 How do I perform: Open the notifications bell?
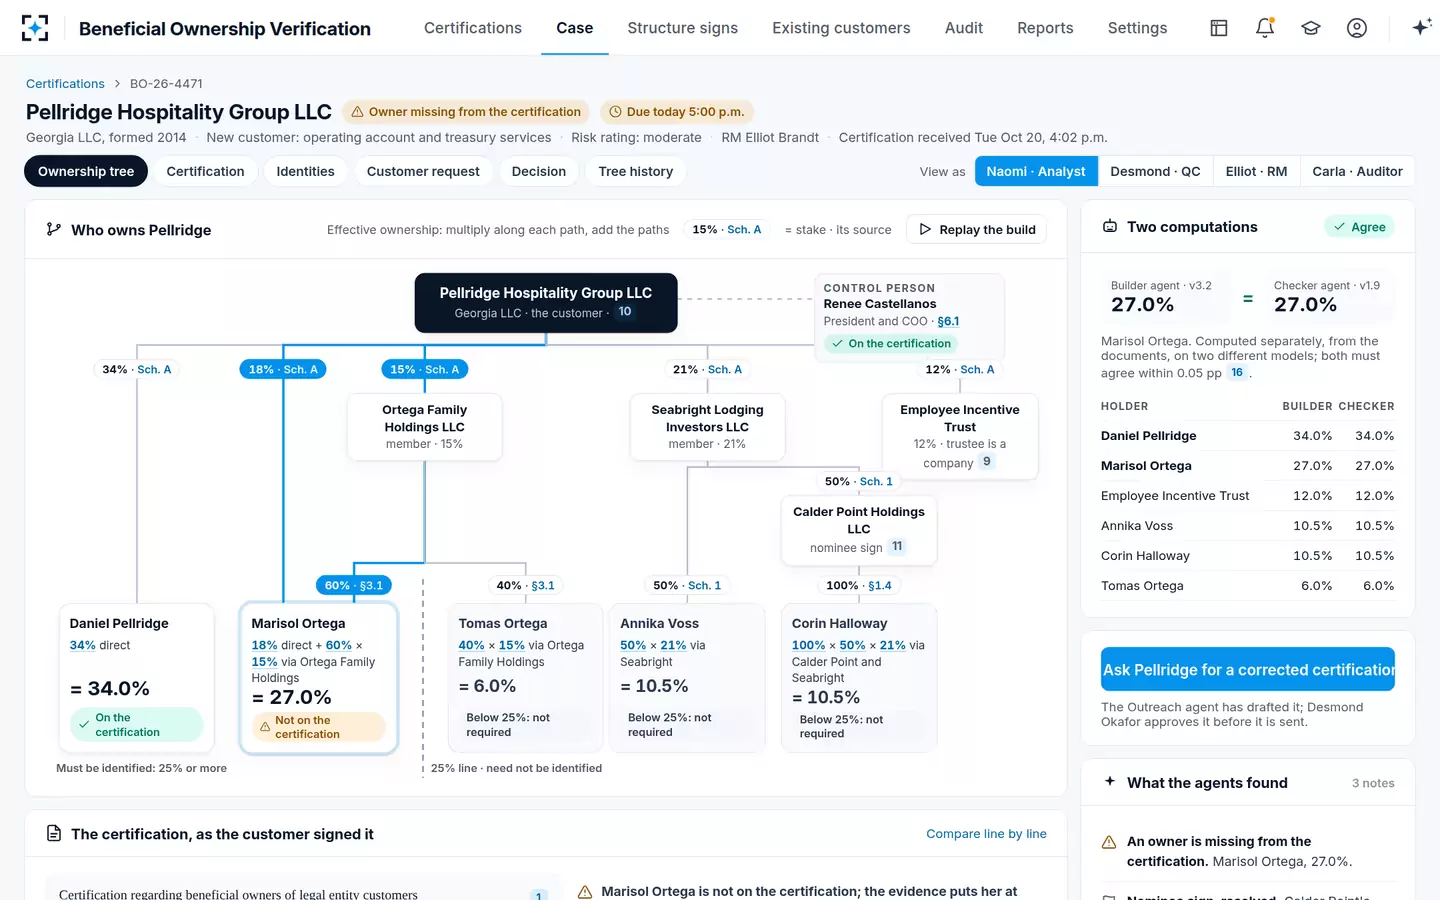(x=1265, y=28)
